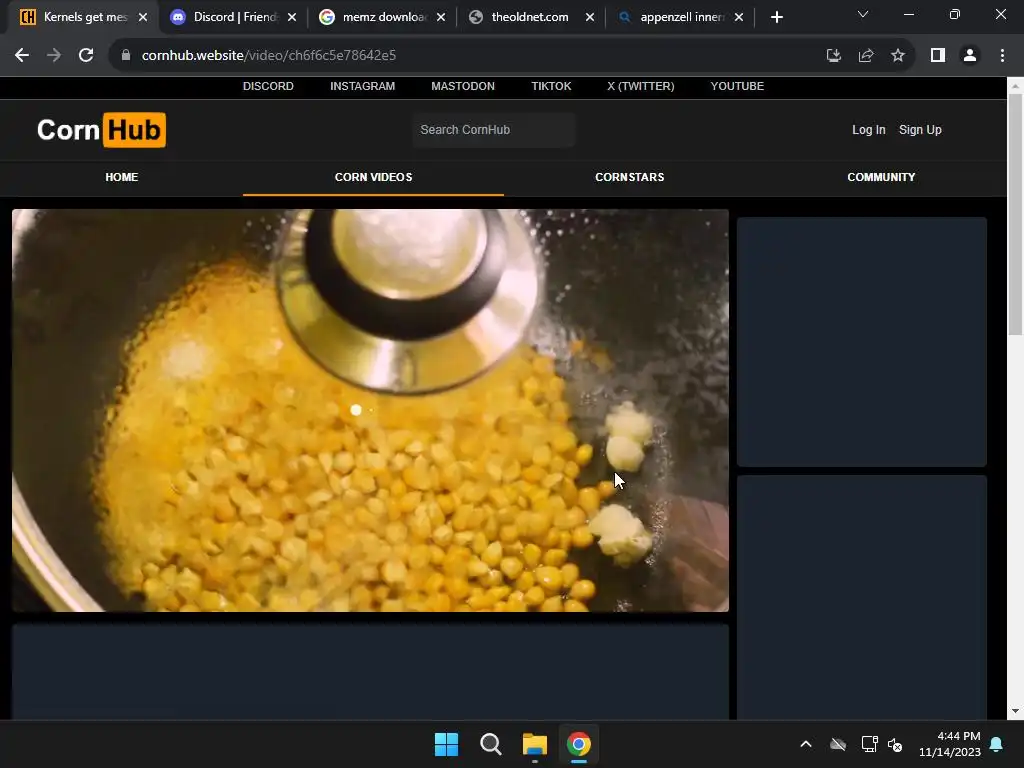Close the Kernels get mes tab
The image size is (1024, 768).
click(x=143, y=17)
